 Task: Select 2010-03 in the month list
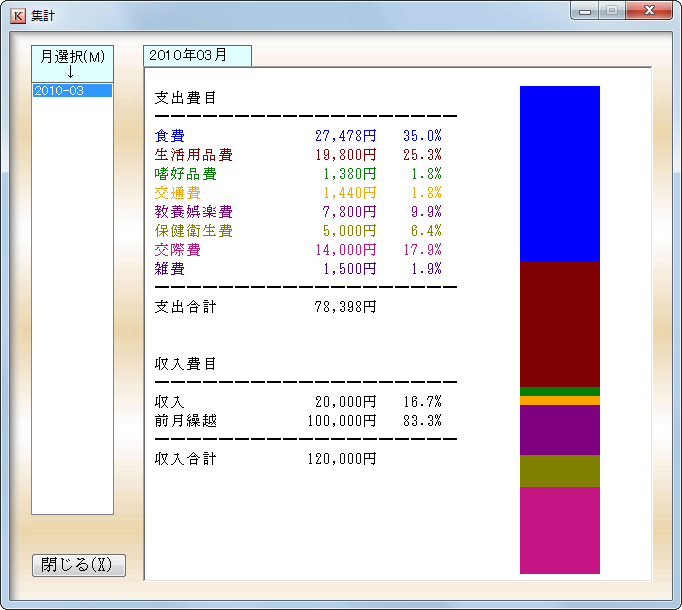pyautogui.click(x=72, y=90)
